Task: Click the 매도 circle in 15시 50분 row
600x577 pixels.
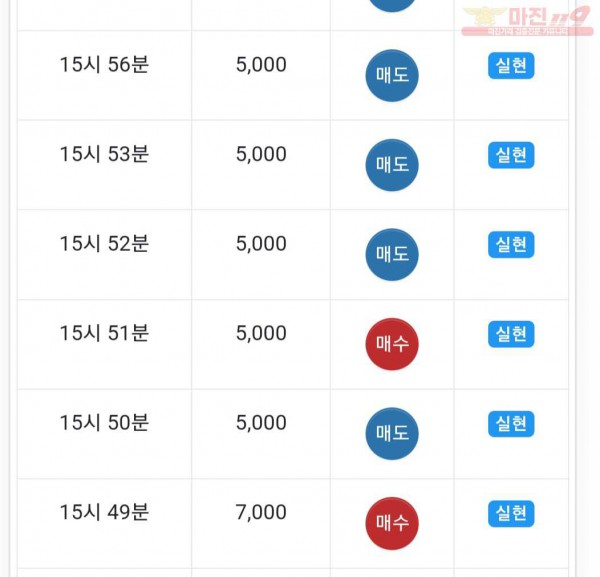Action: point(392,434)
